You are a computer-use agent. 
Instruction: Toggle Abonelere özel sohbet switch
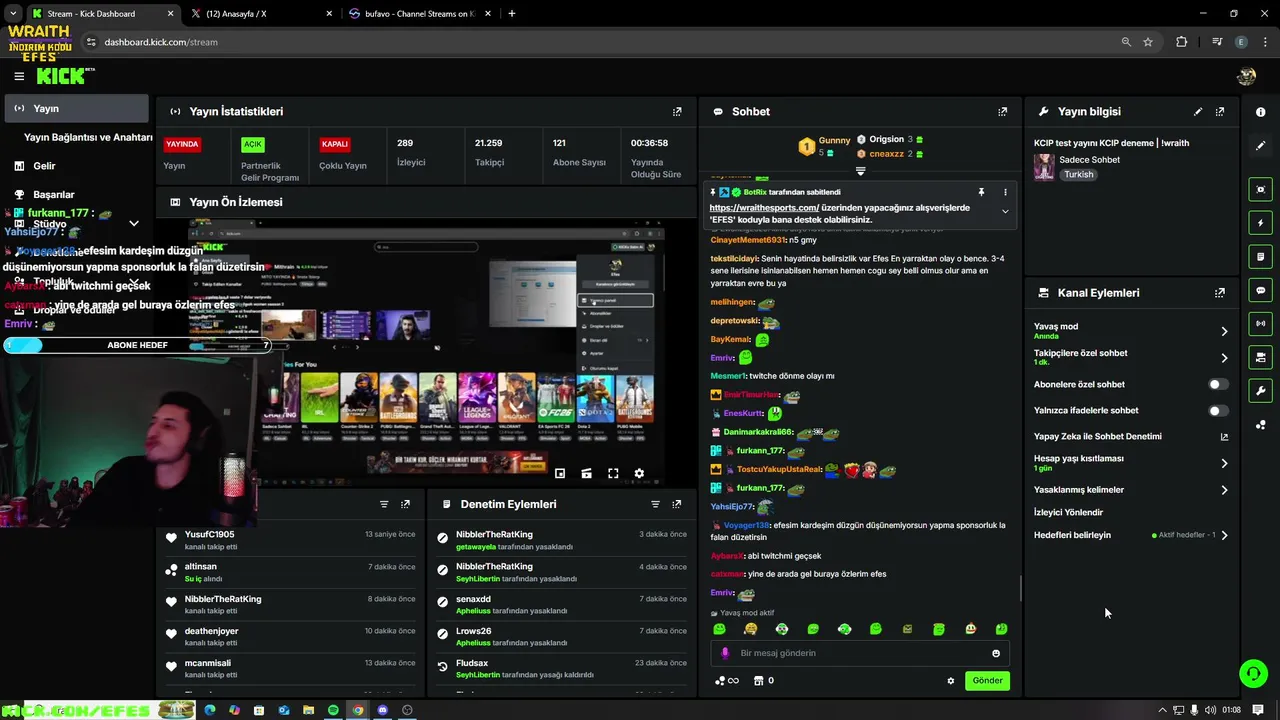click(x=1217, y=384)
